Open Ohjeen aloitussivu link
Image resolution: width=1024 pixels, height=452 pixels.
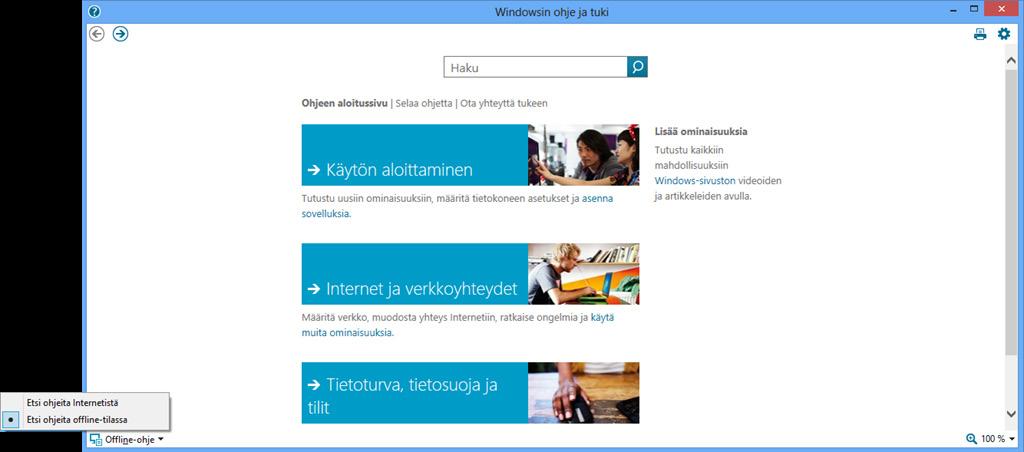(x=344, y=103)
